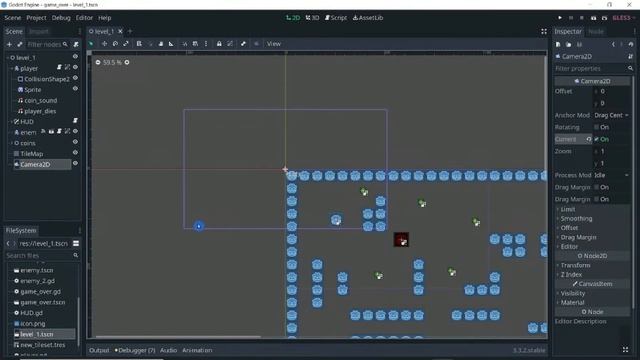Open skeleton options bone icon
Screen dimensions: 640x360
pyautogui.click(x=243, y=44)
